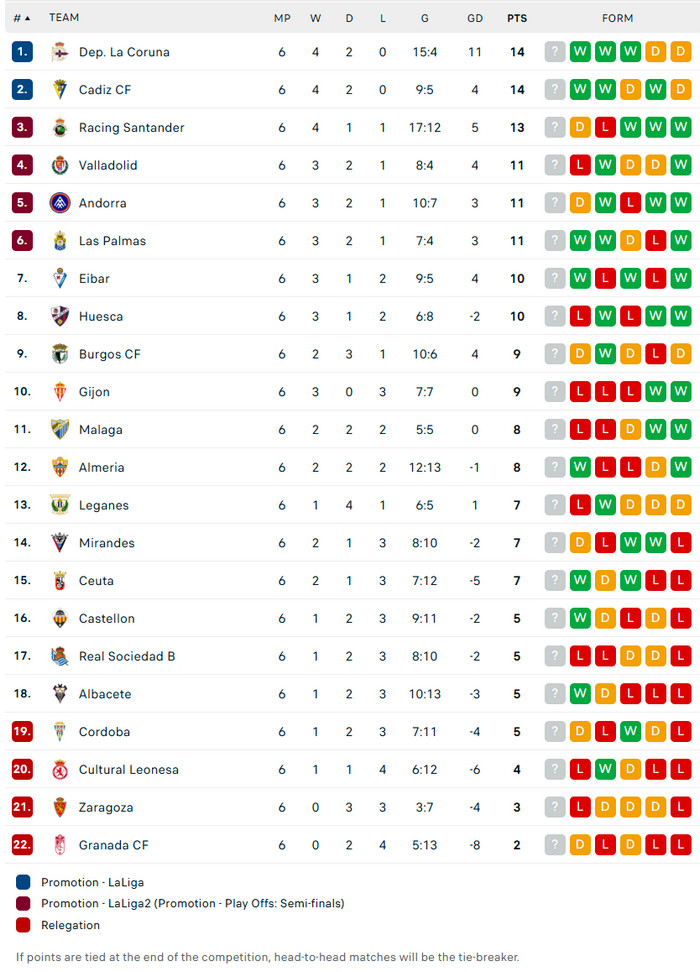Click the GD column header

click(x=475, y=18)
